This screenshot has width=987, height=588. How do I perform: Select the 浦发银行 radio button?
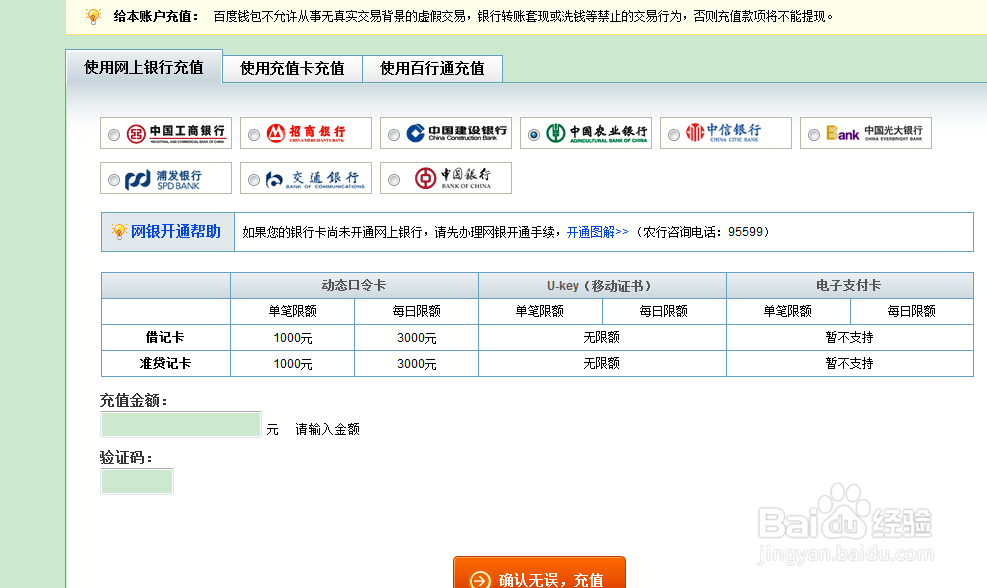114,180
